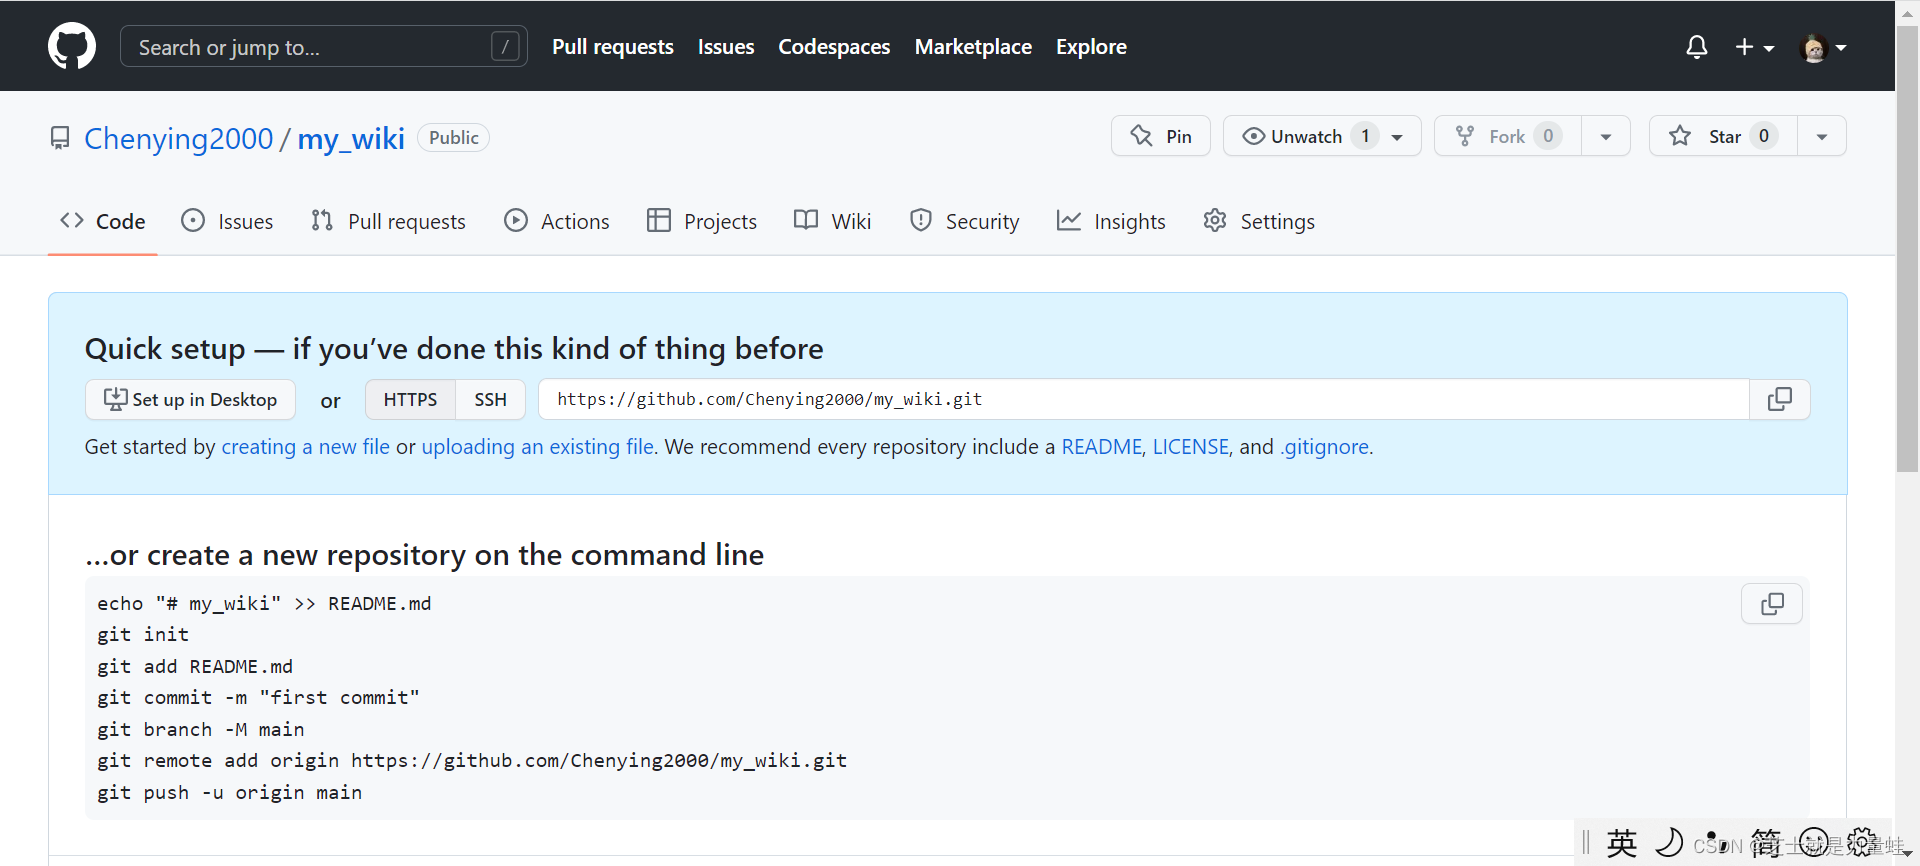The width and height of the screenshot is (1920, 866).
Task: Open the repository Pull requests tab
Action: (388, 221)
